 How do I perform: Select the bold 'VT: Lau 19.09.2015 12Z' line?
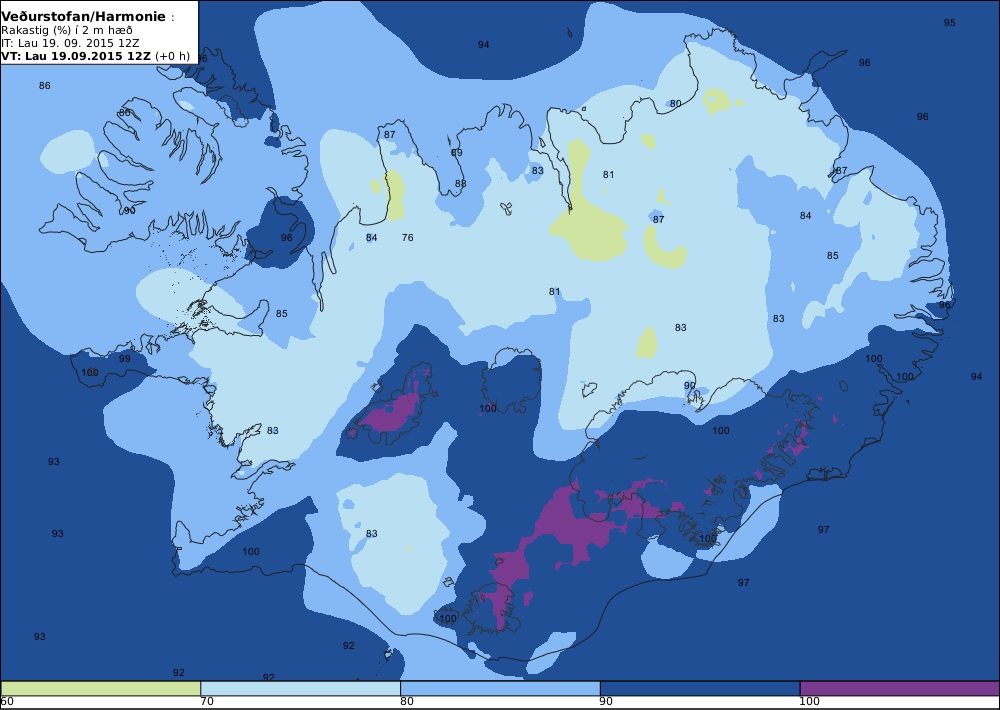coord(76,55)
